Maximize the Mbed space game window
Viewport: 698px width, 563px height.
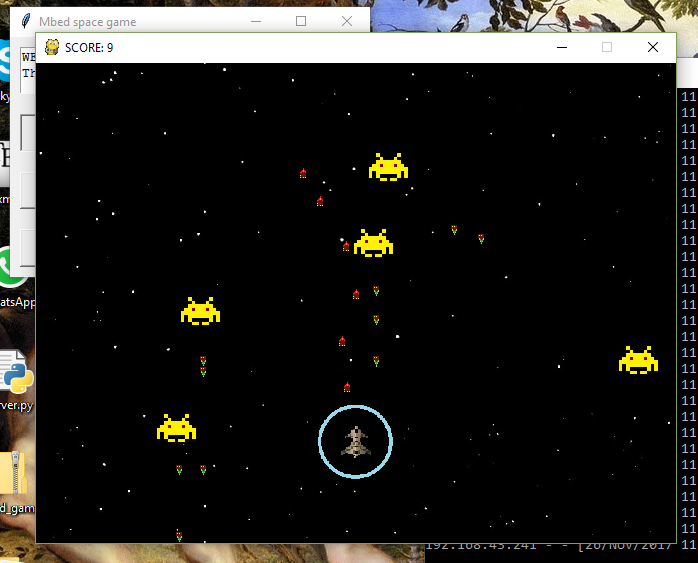click(301, 21)
